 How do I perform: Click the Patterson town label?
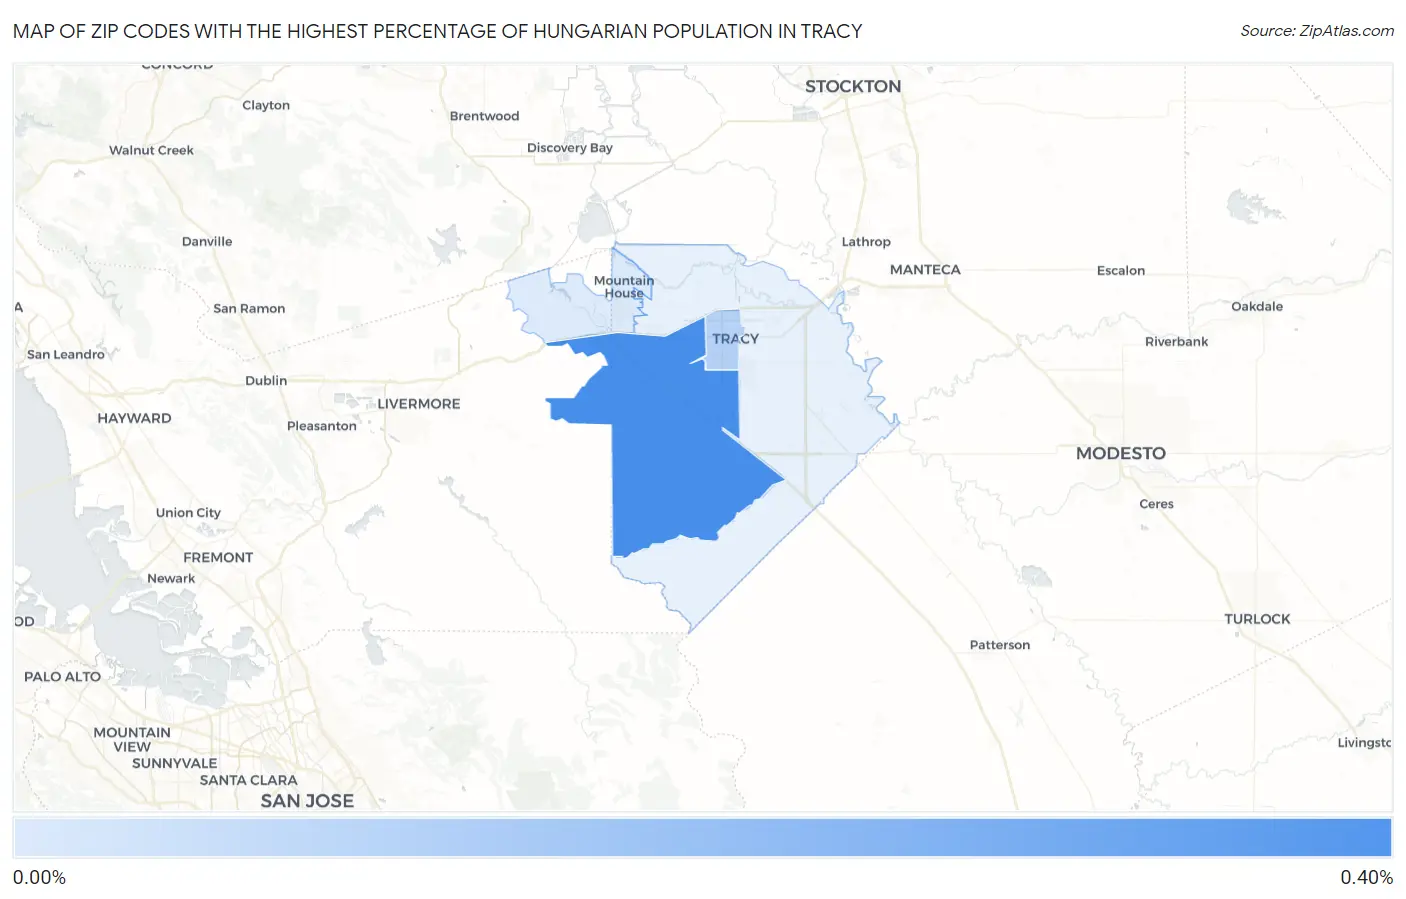(x=1000, y=645)
